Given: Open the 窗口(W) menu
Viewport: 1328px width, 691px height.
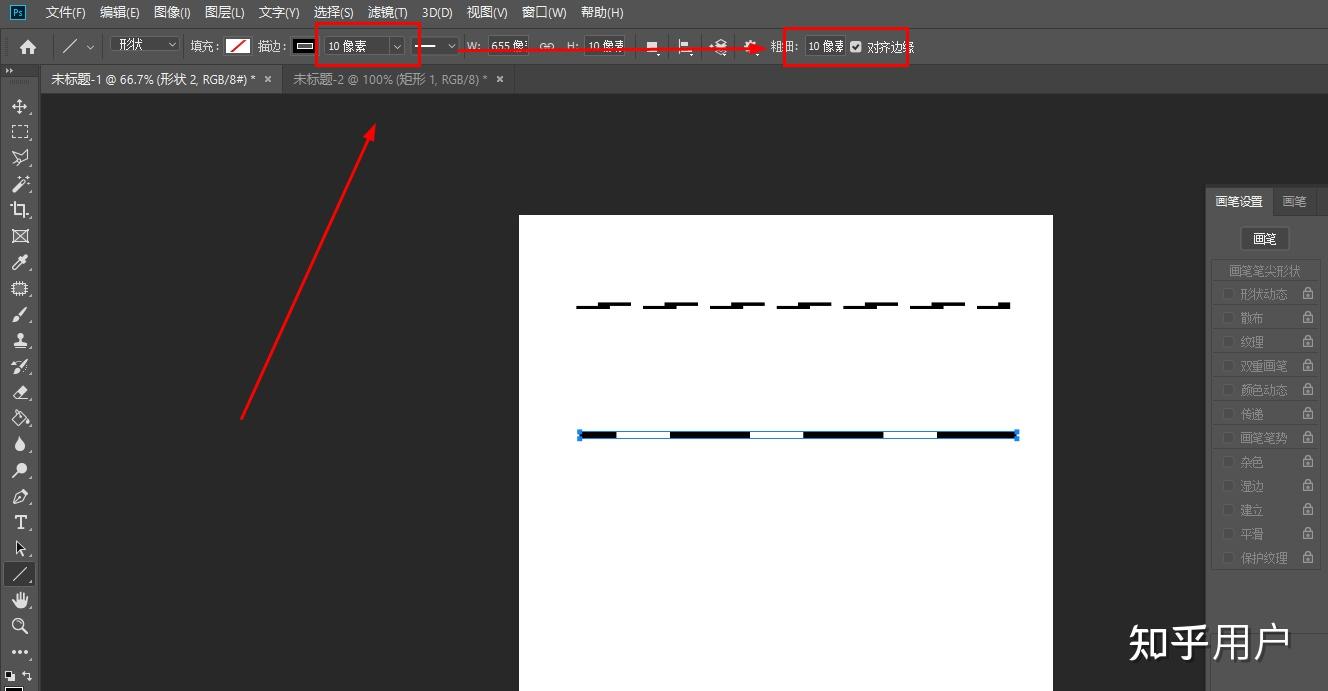Looking at the screenshot, I should click(544, 13).
